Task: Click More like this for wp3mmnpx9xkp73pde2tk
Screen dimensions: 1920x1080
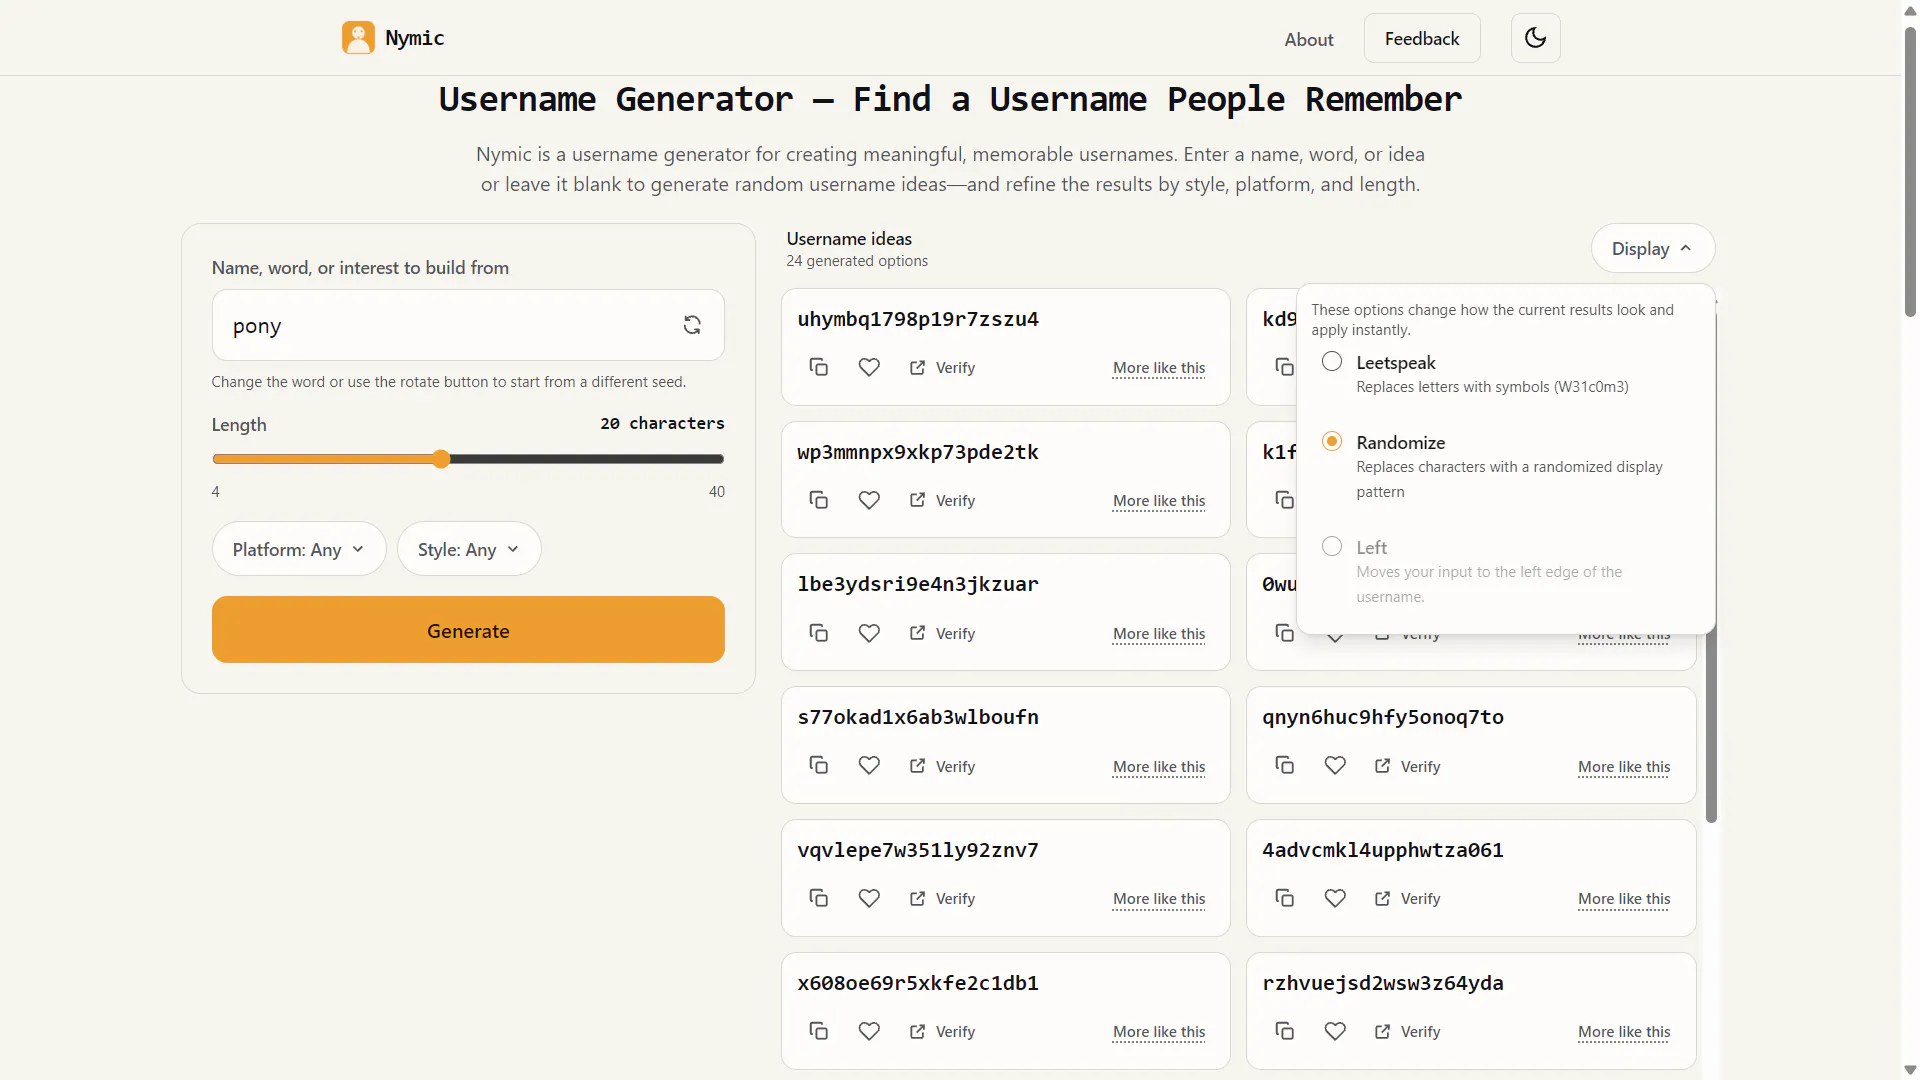Action: pos(1159,501)
